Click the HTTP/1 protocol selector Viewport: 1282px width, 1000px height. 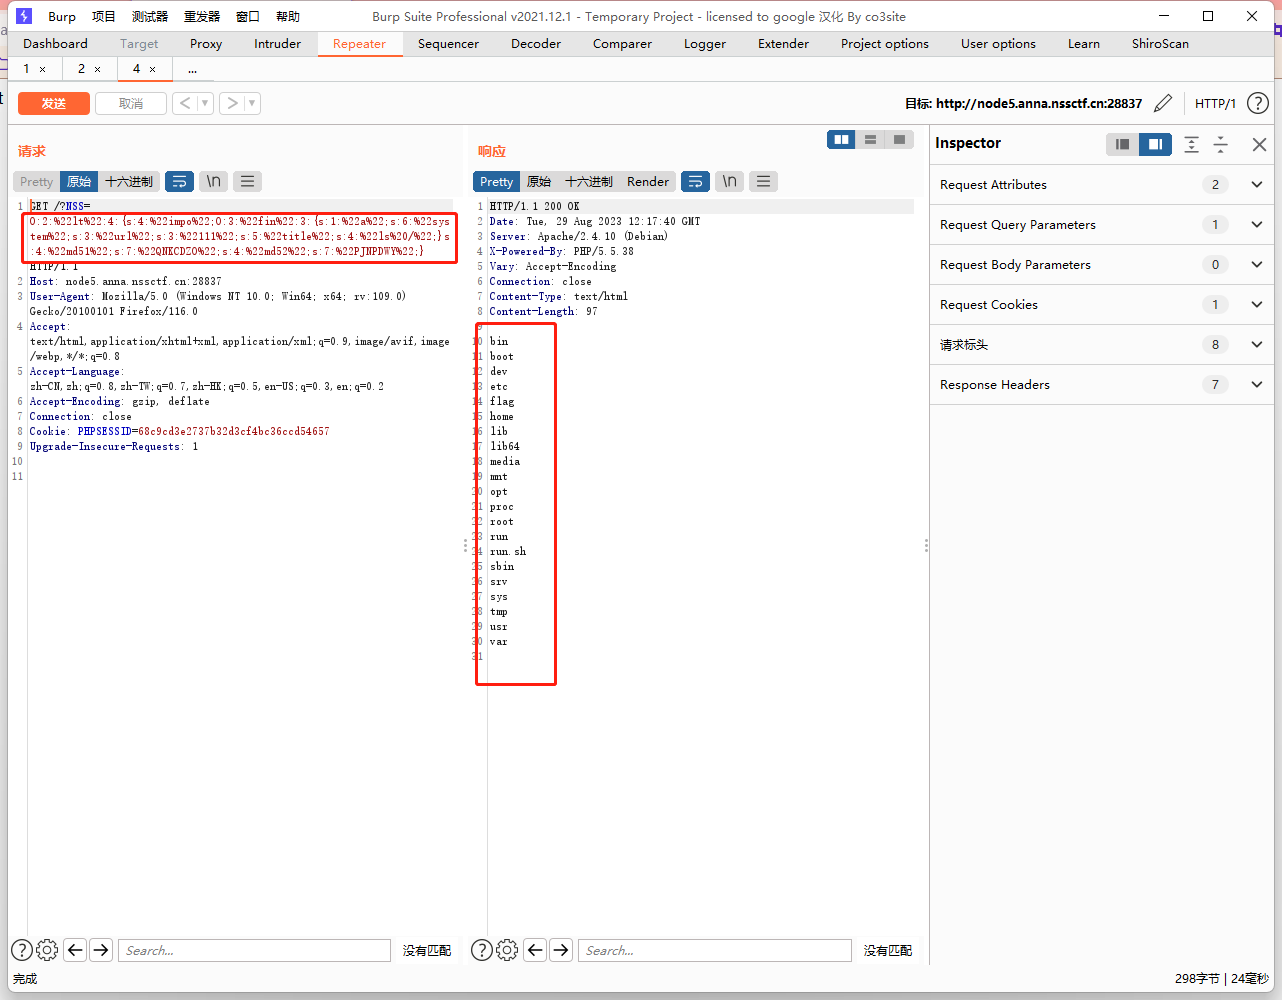[1215, 103]
